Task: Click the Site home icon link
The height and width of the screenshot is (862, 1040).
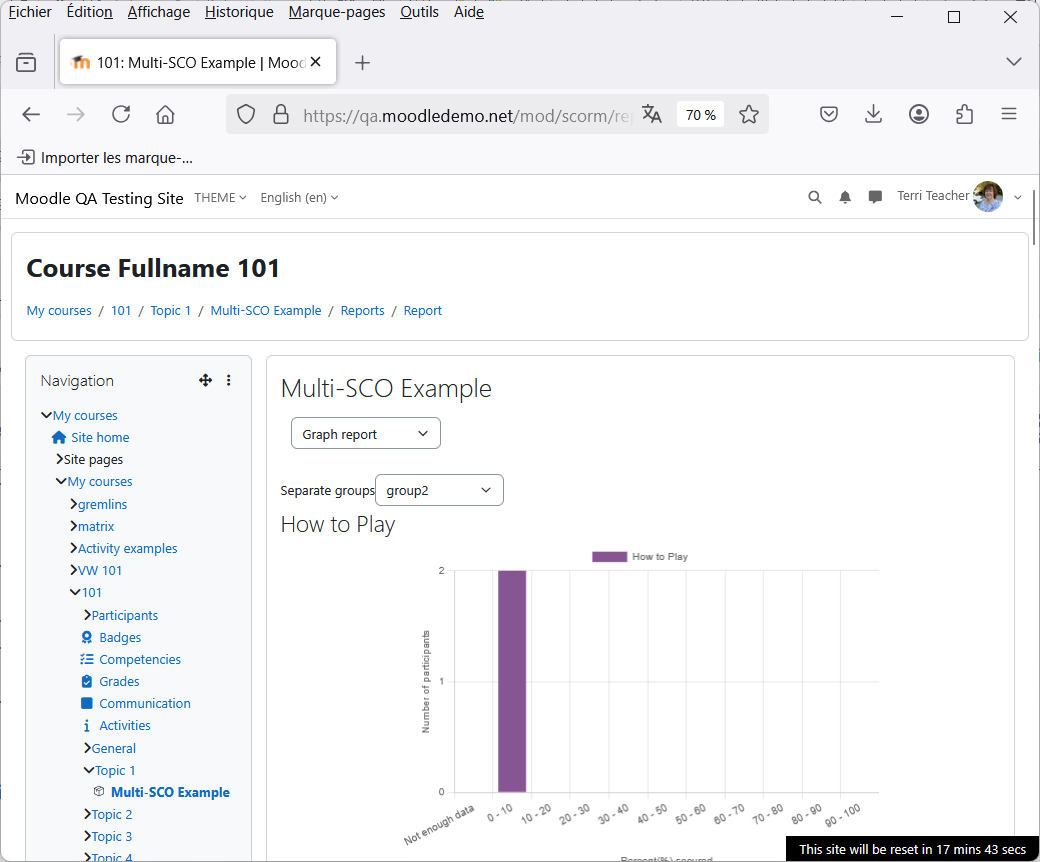Action: (x=59, y=438)
